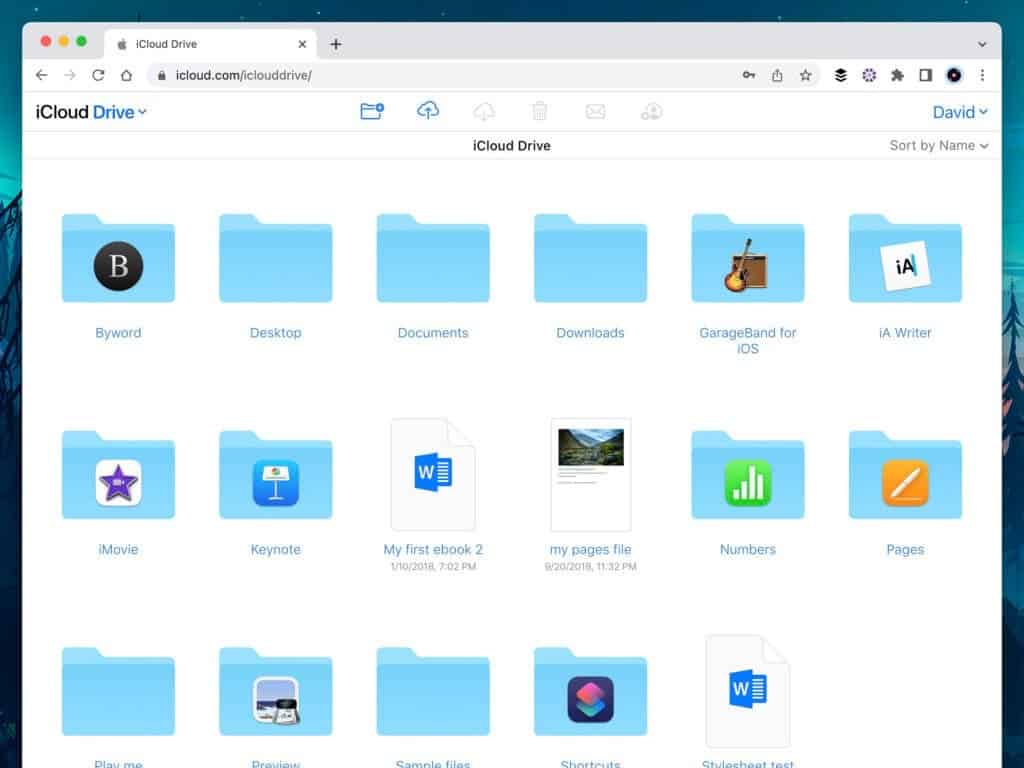Click the Download cloud icon
The image size is (1024, 768).
click(484, 111)
